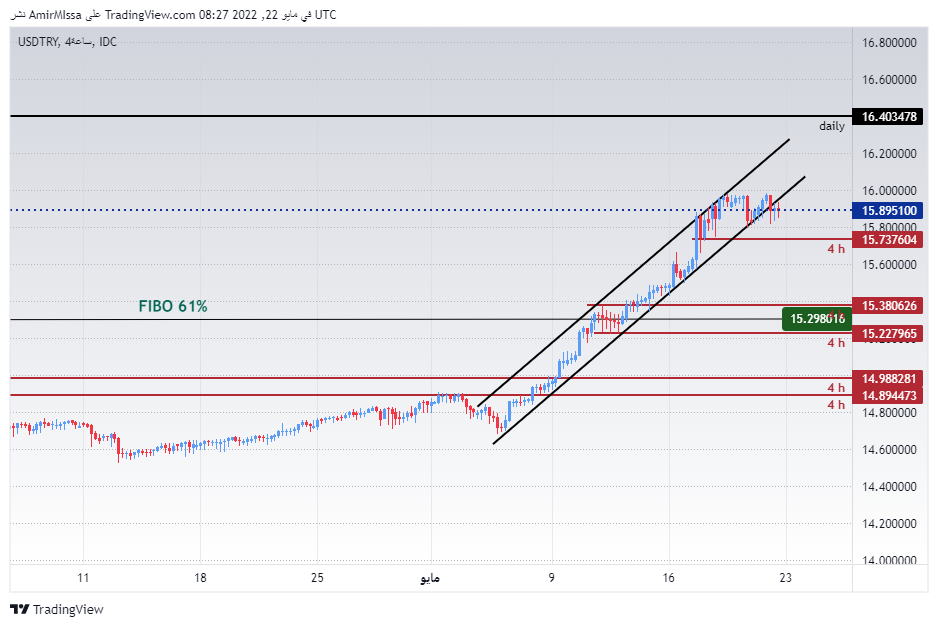Click the 14.400000 axis price tick
Screen dimensions: 938x627
point(888,487)
